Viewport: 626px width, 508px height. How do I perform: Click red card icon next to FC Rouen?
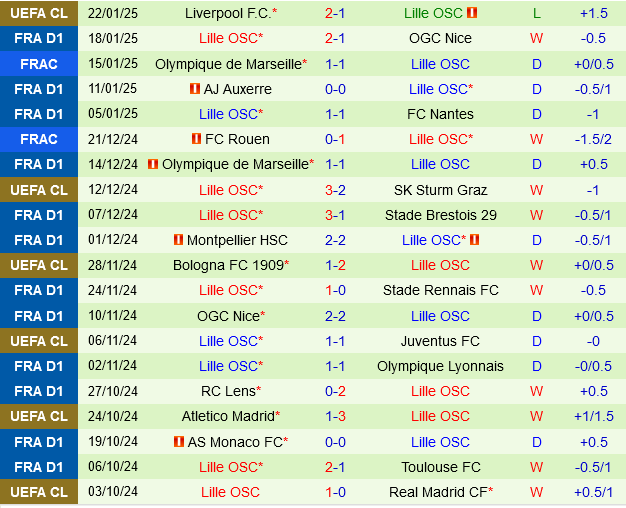(196, 139)
